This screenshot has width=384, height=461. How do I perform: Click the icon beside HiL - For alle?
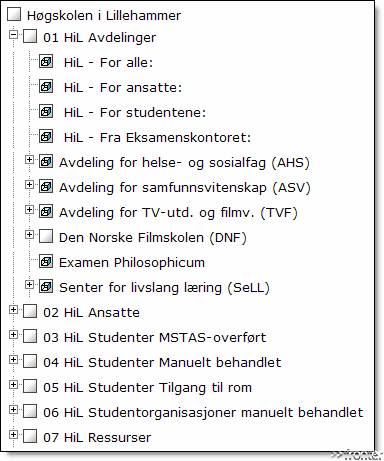coord(46,62)
